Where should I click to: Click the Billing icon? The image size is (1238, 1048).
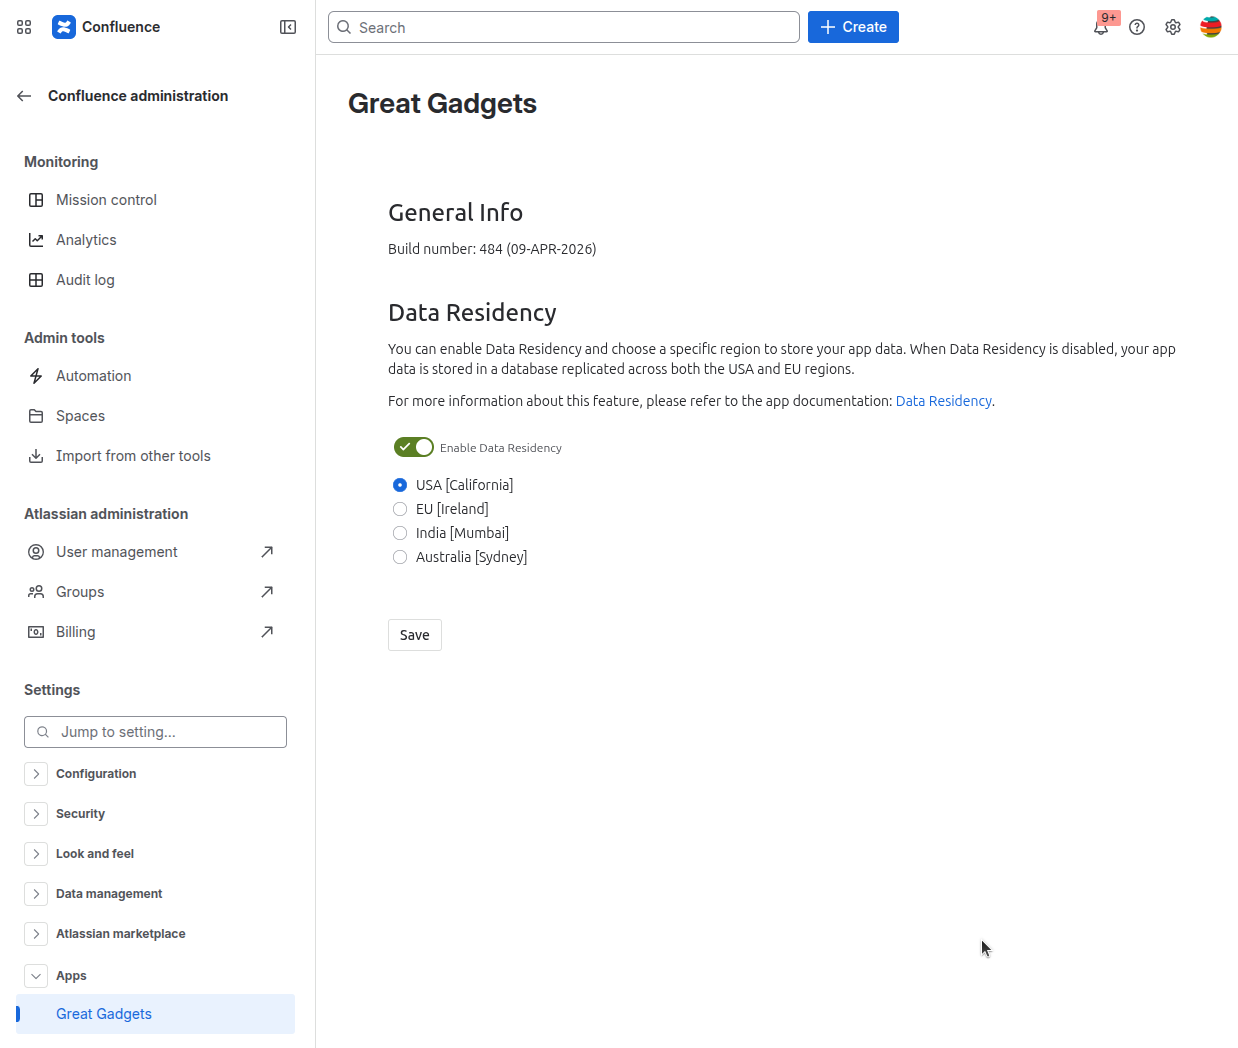coord(36,632)
